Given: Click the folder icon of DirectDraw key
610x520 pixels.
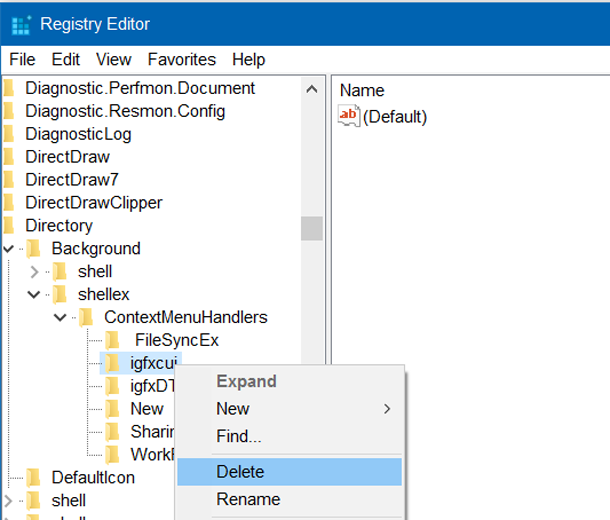Looking at the screenshot, I should 9,157.
